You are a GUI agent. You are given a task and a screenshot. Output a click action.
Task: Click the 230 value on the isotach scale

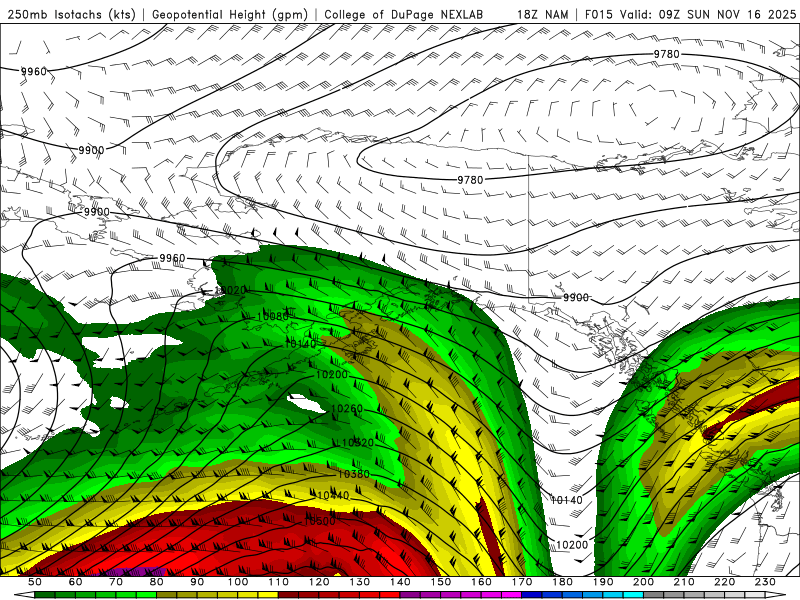765,582
